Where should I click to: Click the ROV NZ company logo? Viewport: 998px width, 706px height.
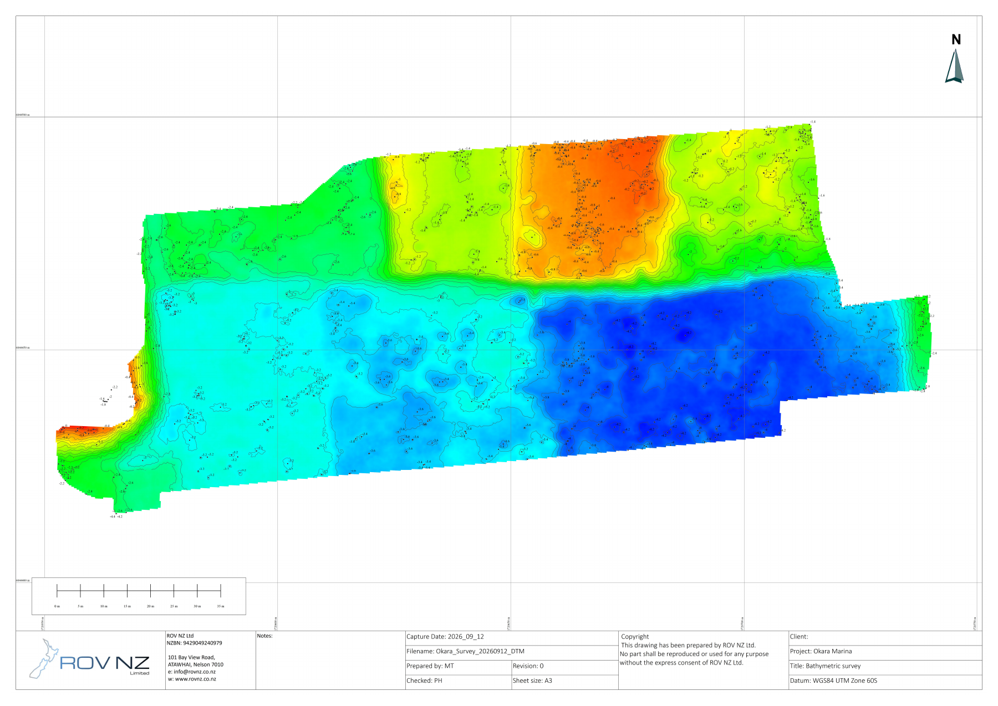coord(89,660)
